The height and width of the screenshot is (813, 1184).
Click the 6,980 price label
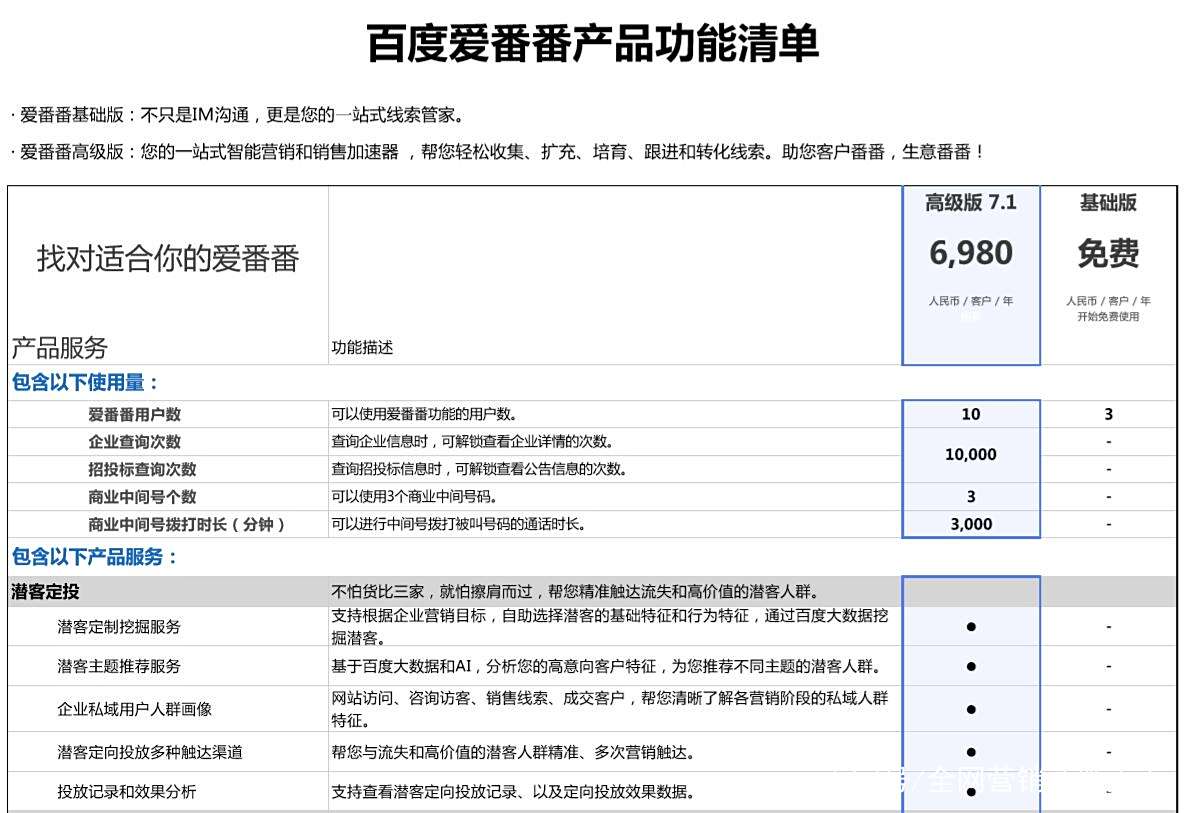click(x=969, y=253)
